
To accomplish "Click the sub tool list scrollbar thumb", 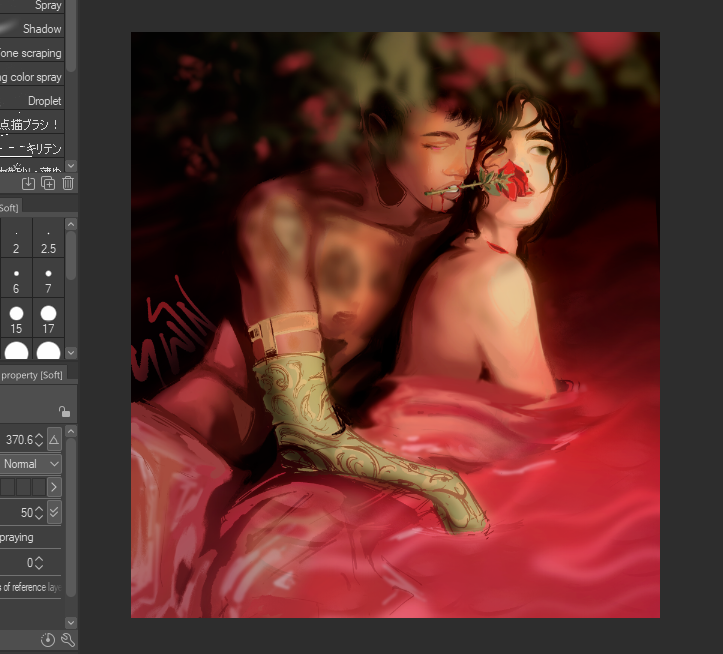I will pos(71,36).
